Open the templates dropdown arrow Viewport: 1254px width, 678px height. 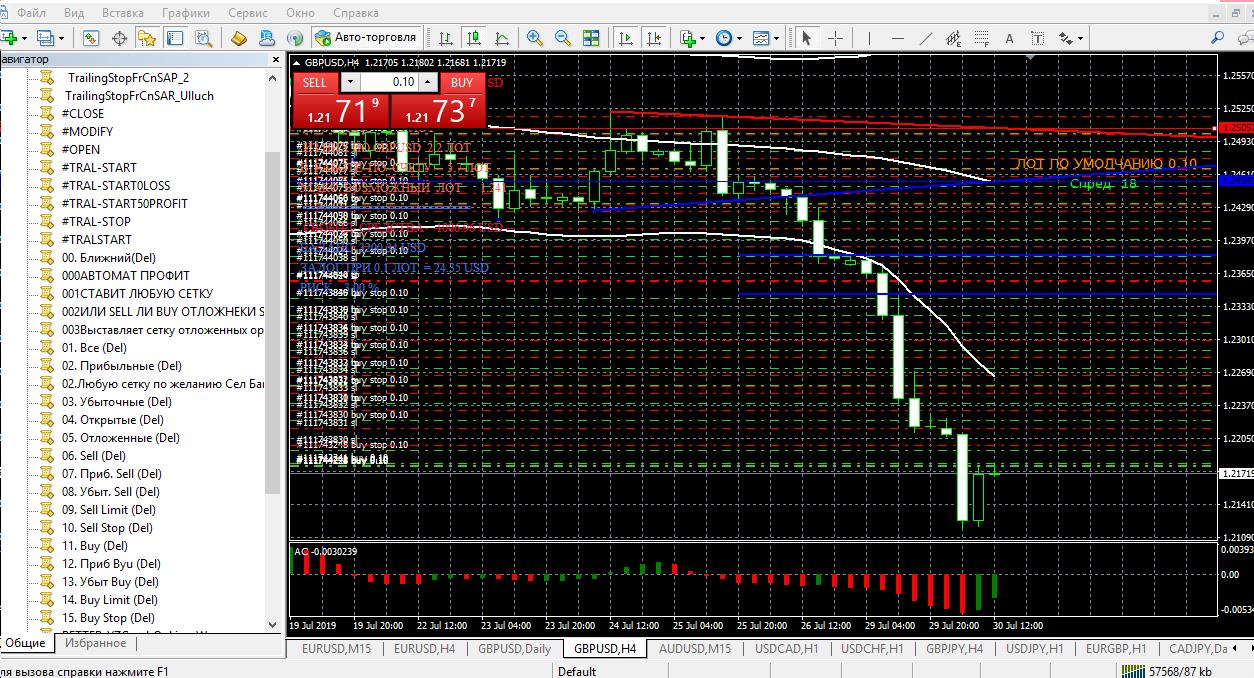point(776,38)
